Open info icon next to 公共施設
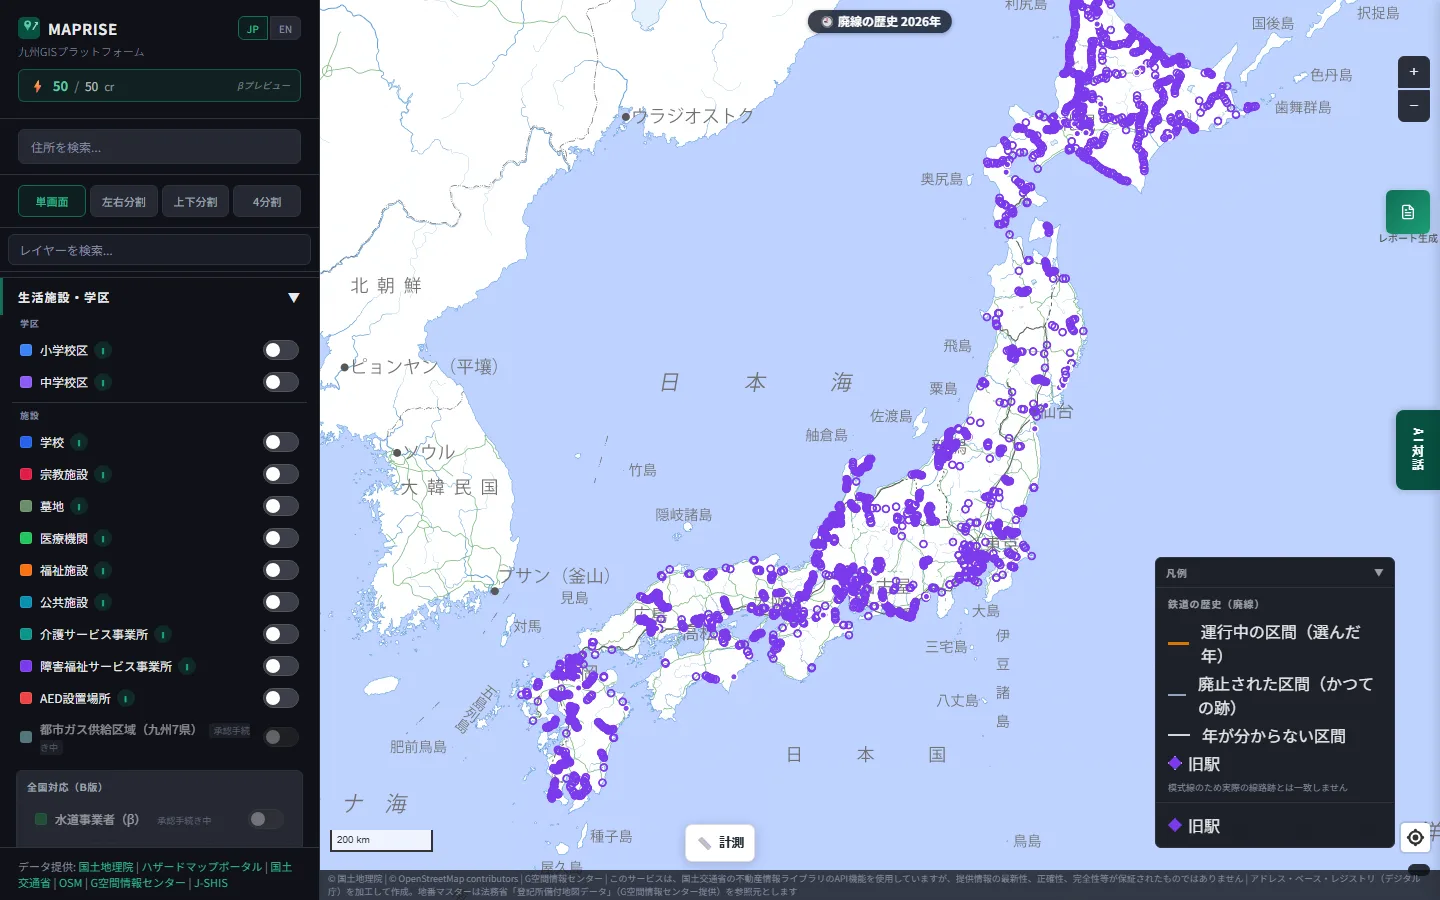This screenshot has height=900, width=1440. click(x=103, y=603)
